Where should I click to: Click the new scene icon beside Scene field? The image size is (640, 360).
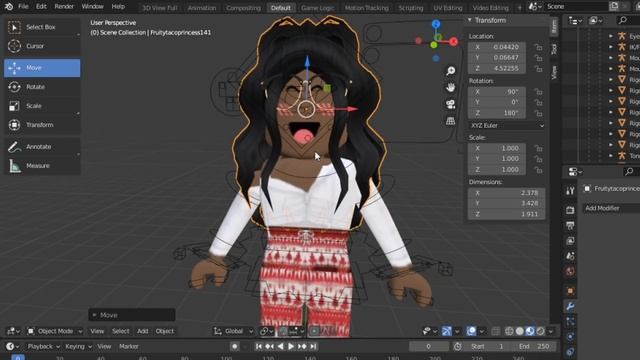614,7
